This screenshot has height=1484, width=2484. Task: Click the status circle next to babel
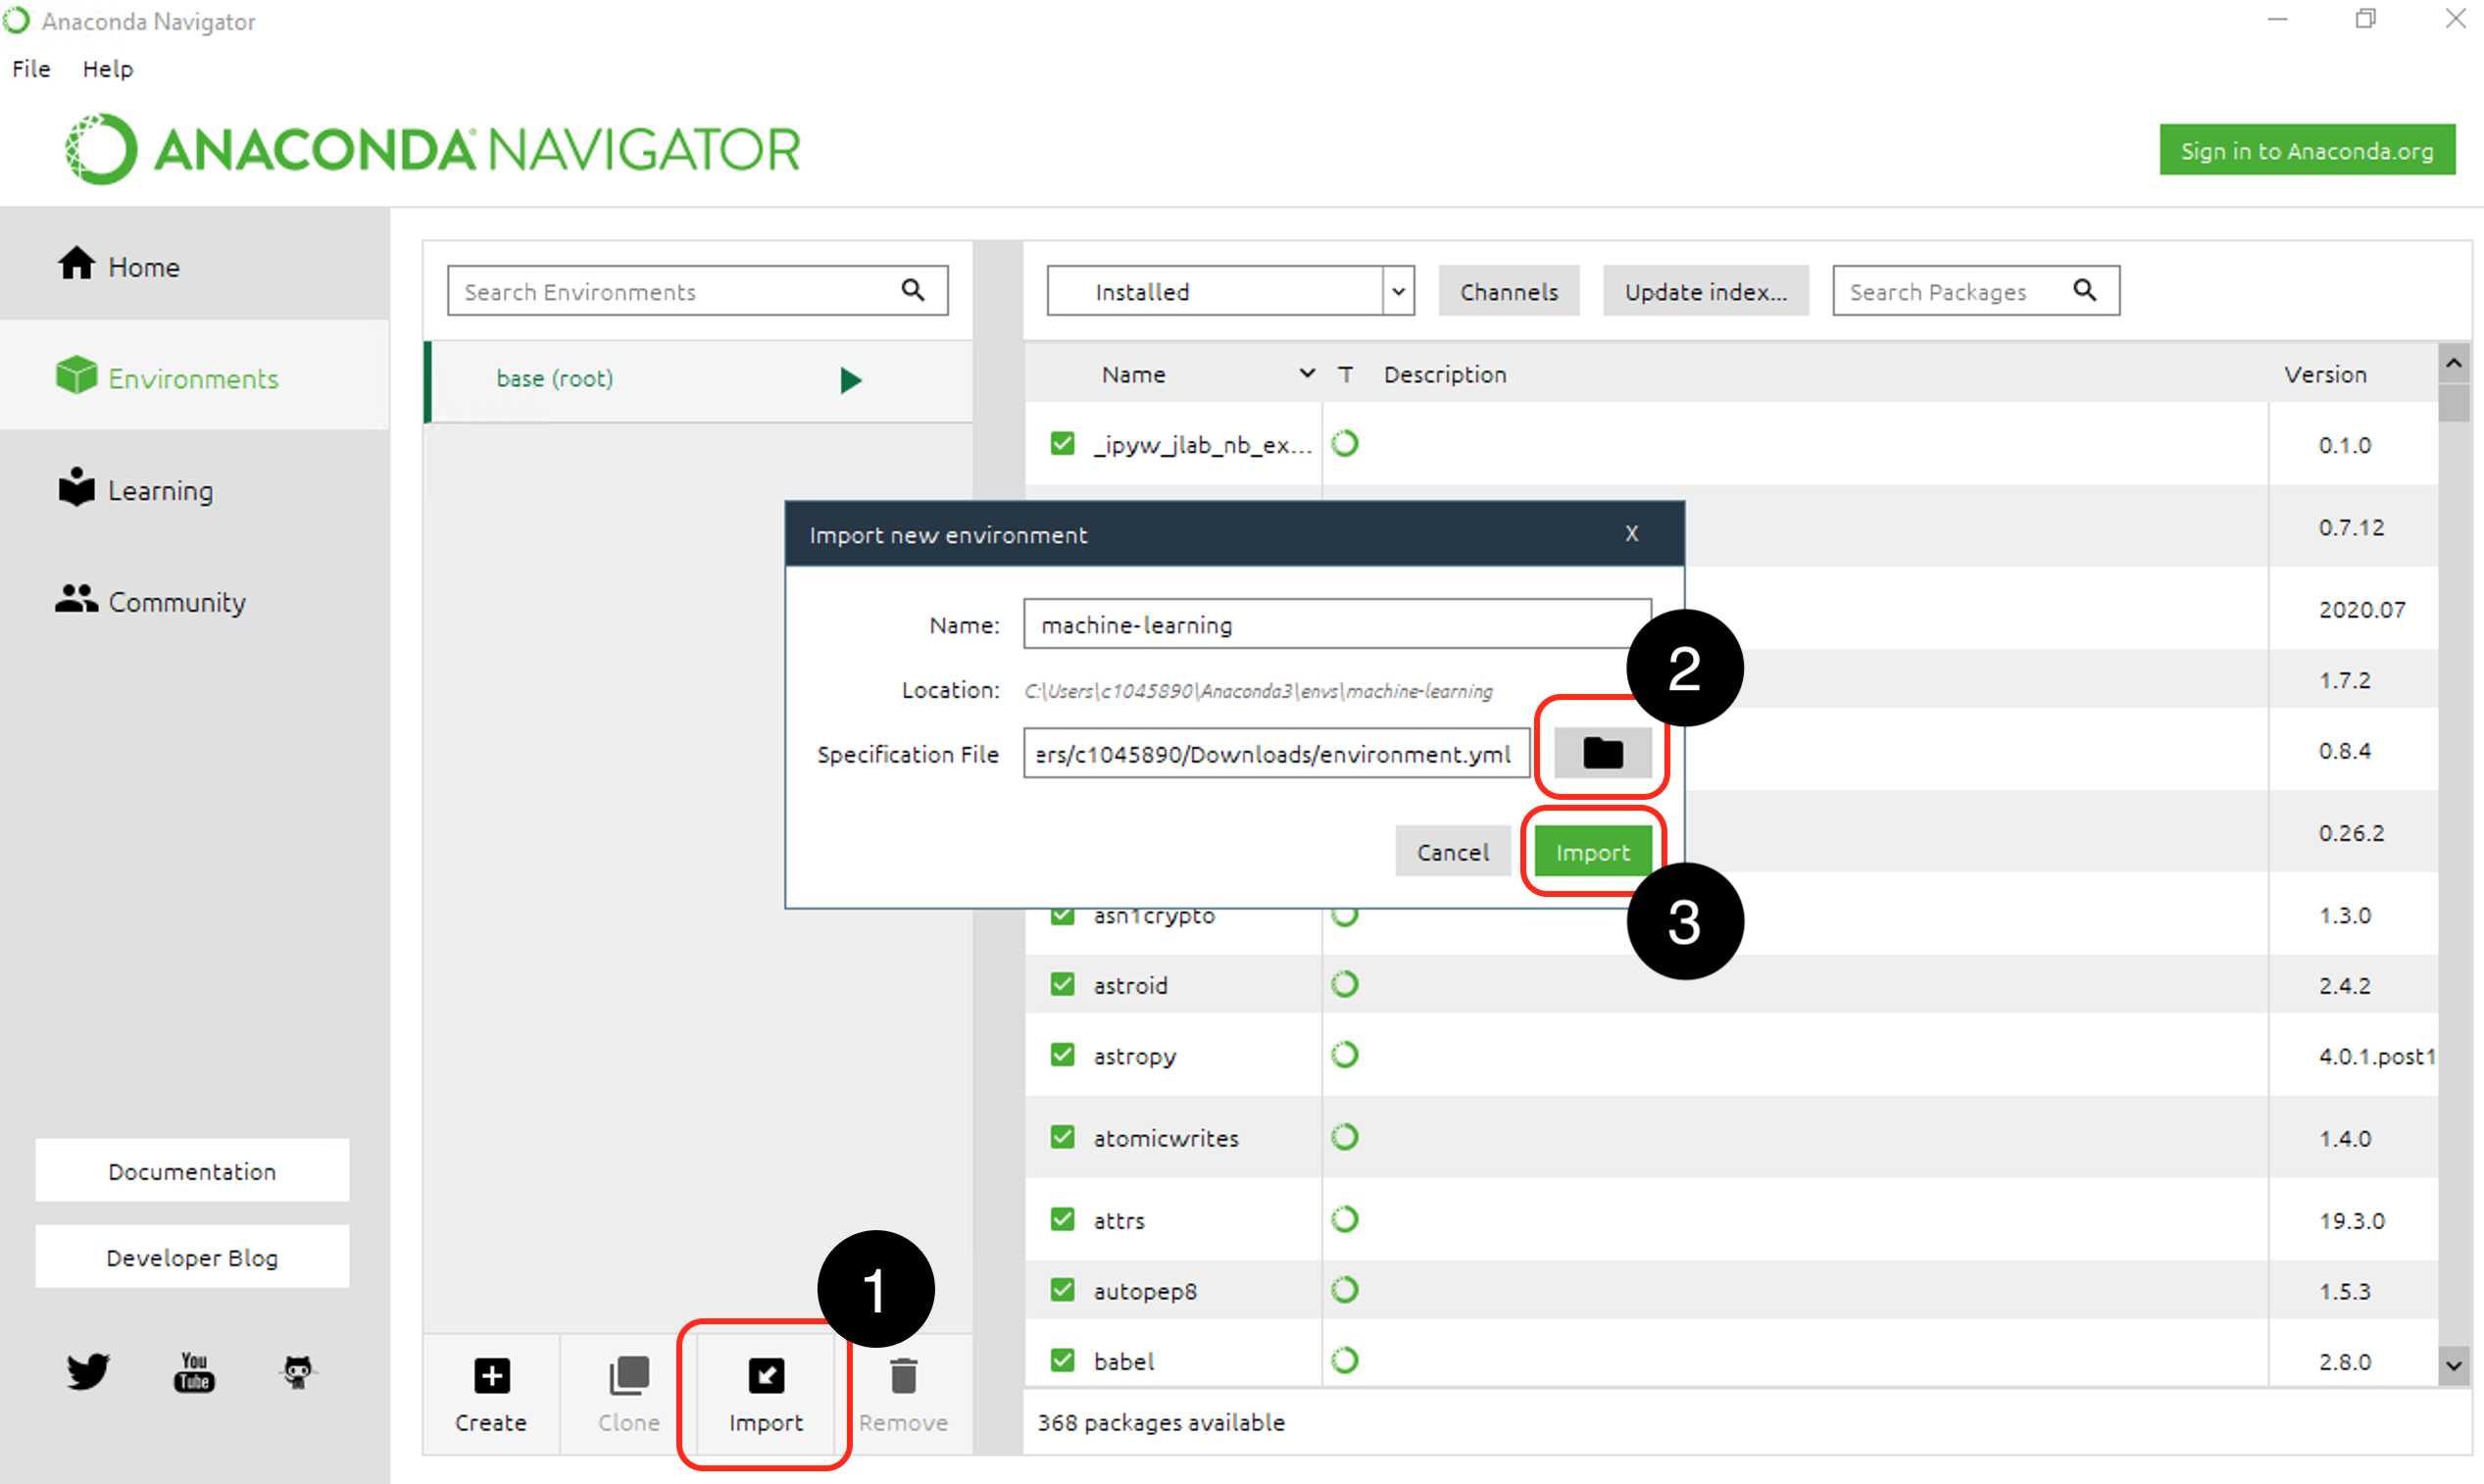point(1345,1360)
